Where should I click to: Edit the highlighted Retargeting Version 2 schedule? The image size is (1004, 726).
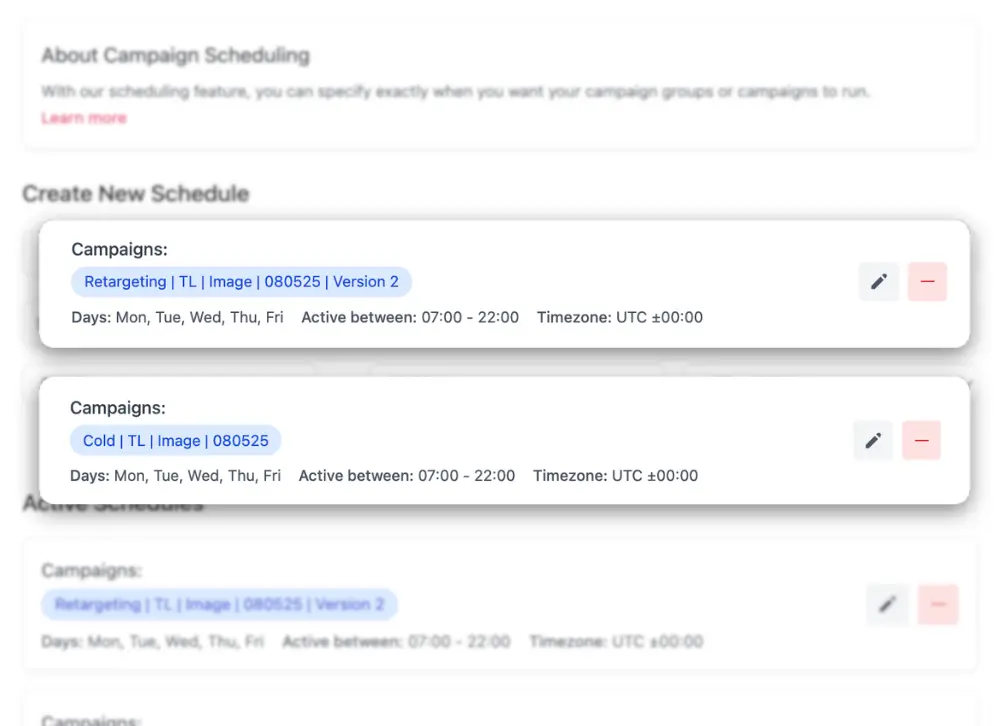coord(879,282)
